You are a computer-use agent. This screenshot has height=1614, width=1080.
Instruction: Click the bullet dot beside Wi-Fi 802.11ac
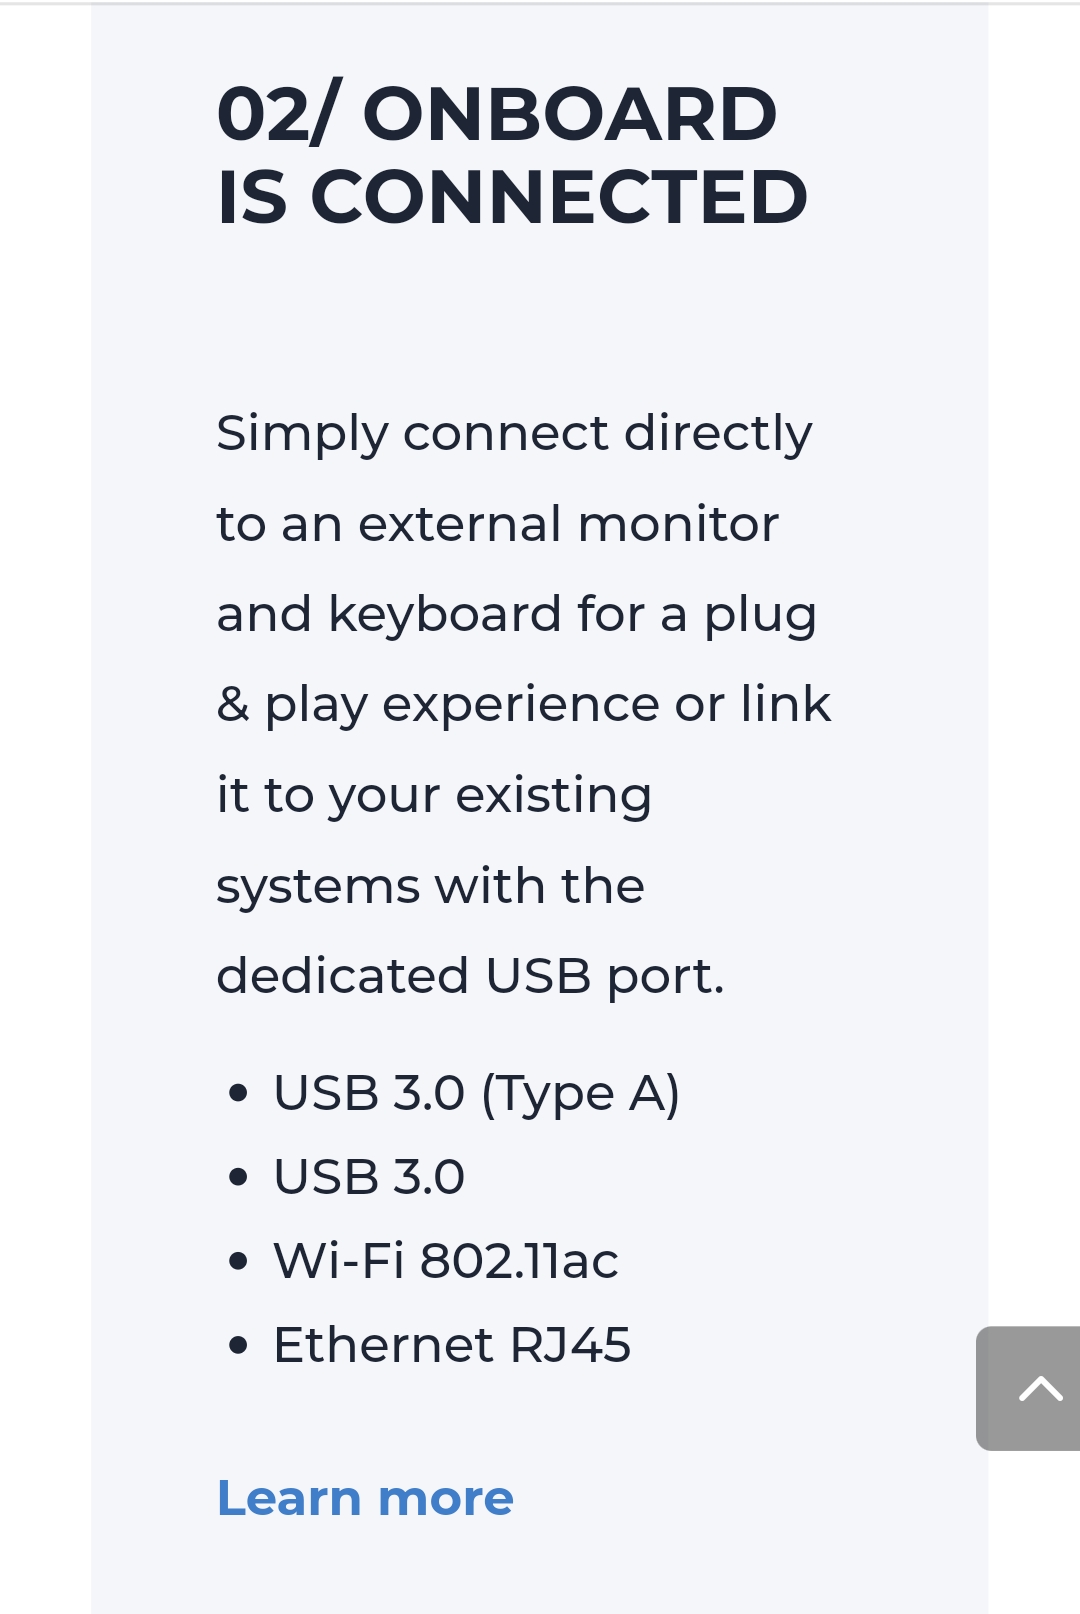pyautogui.click(x=238, y=1262)
